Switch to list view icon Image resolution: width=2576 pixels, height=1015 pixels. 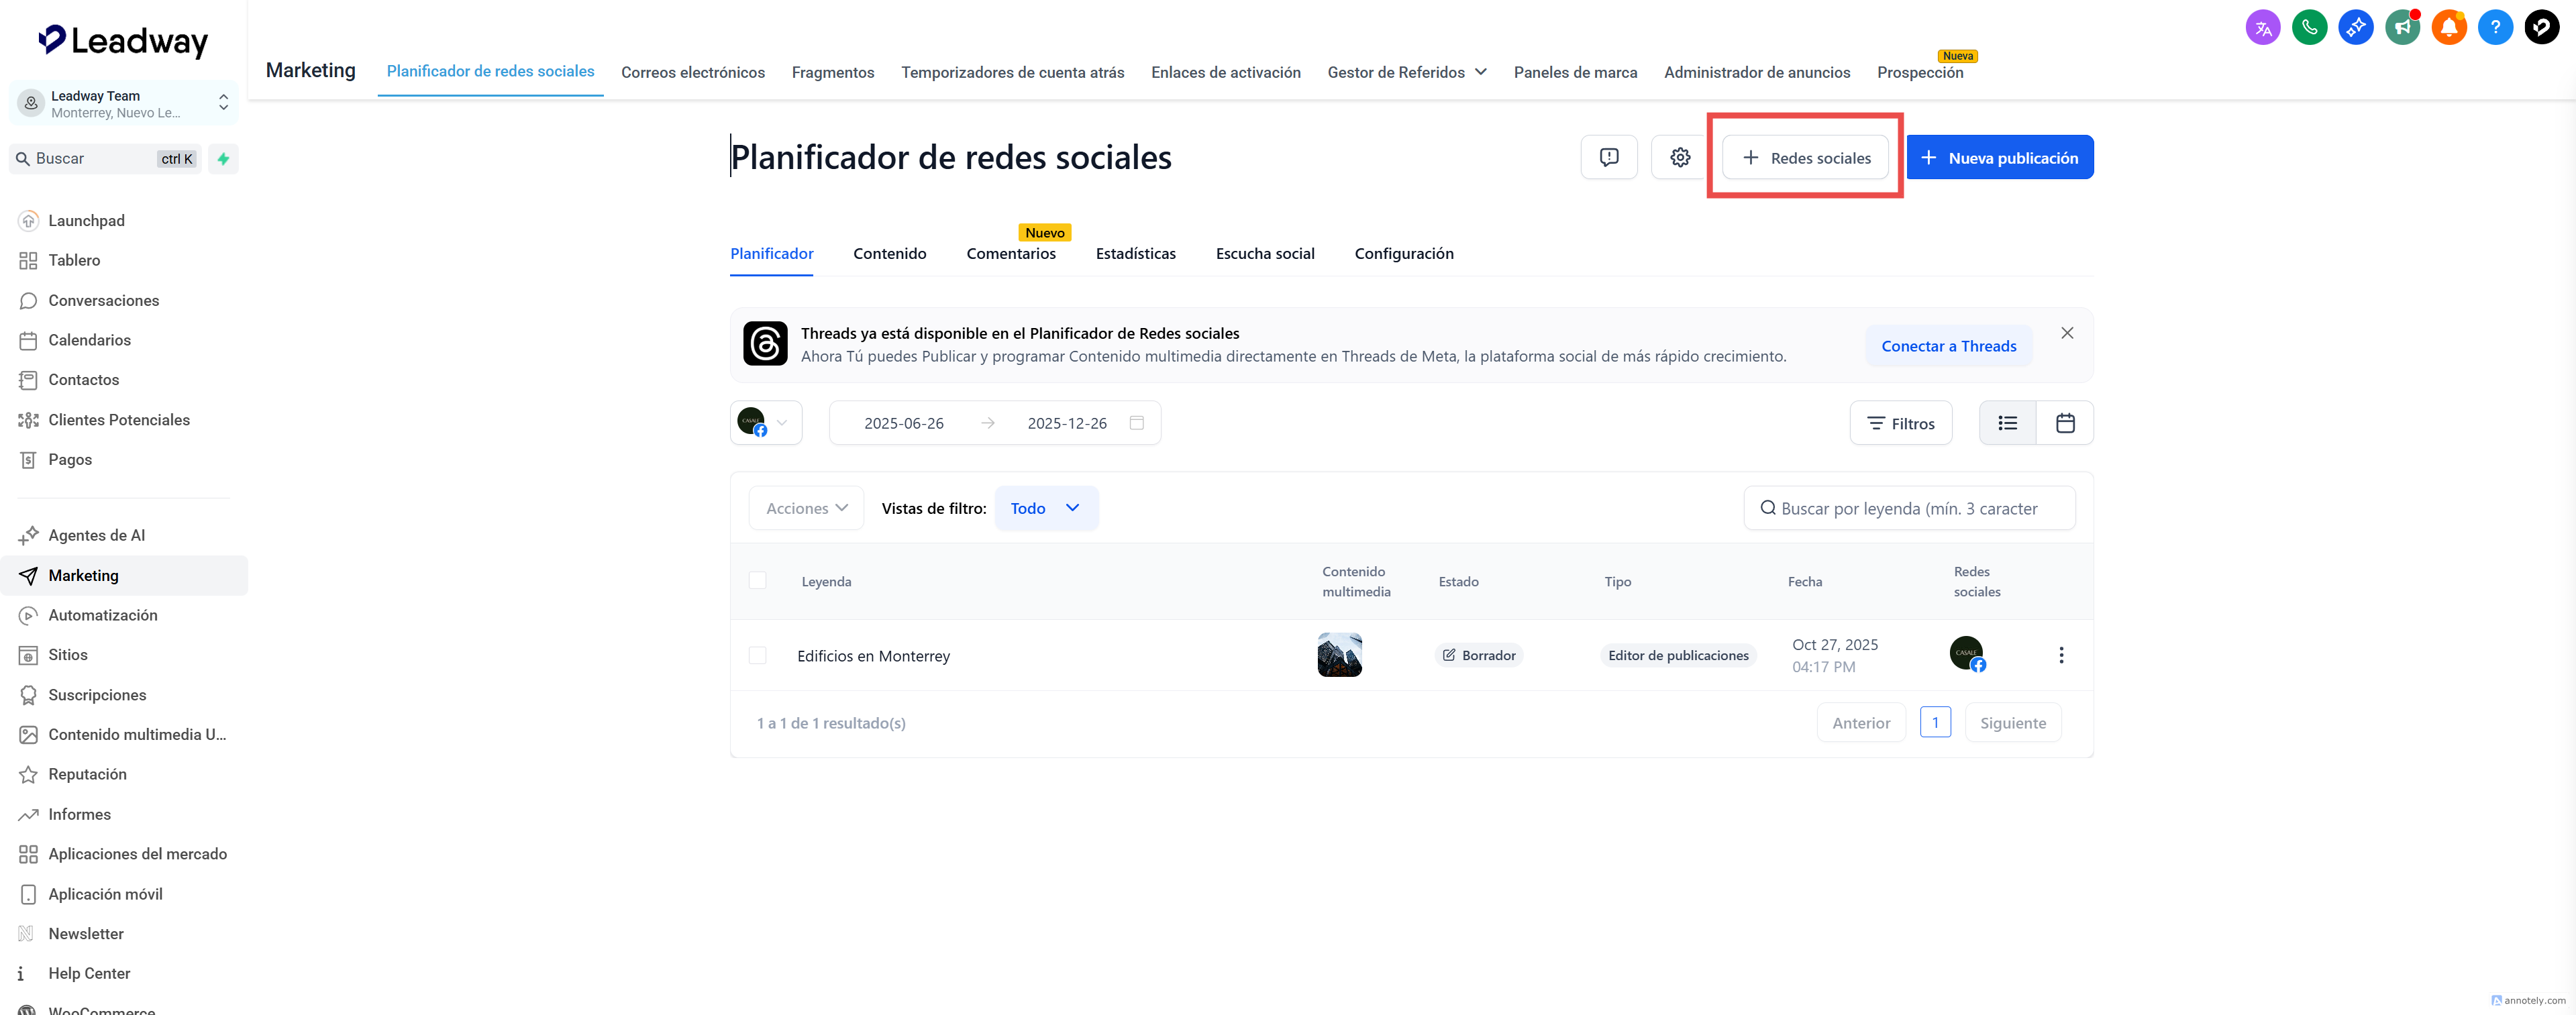pyautogui.click(x=2007, y=423)
